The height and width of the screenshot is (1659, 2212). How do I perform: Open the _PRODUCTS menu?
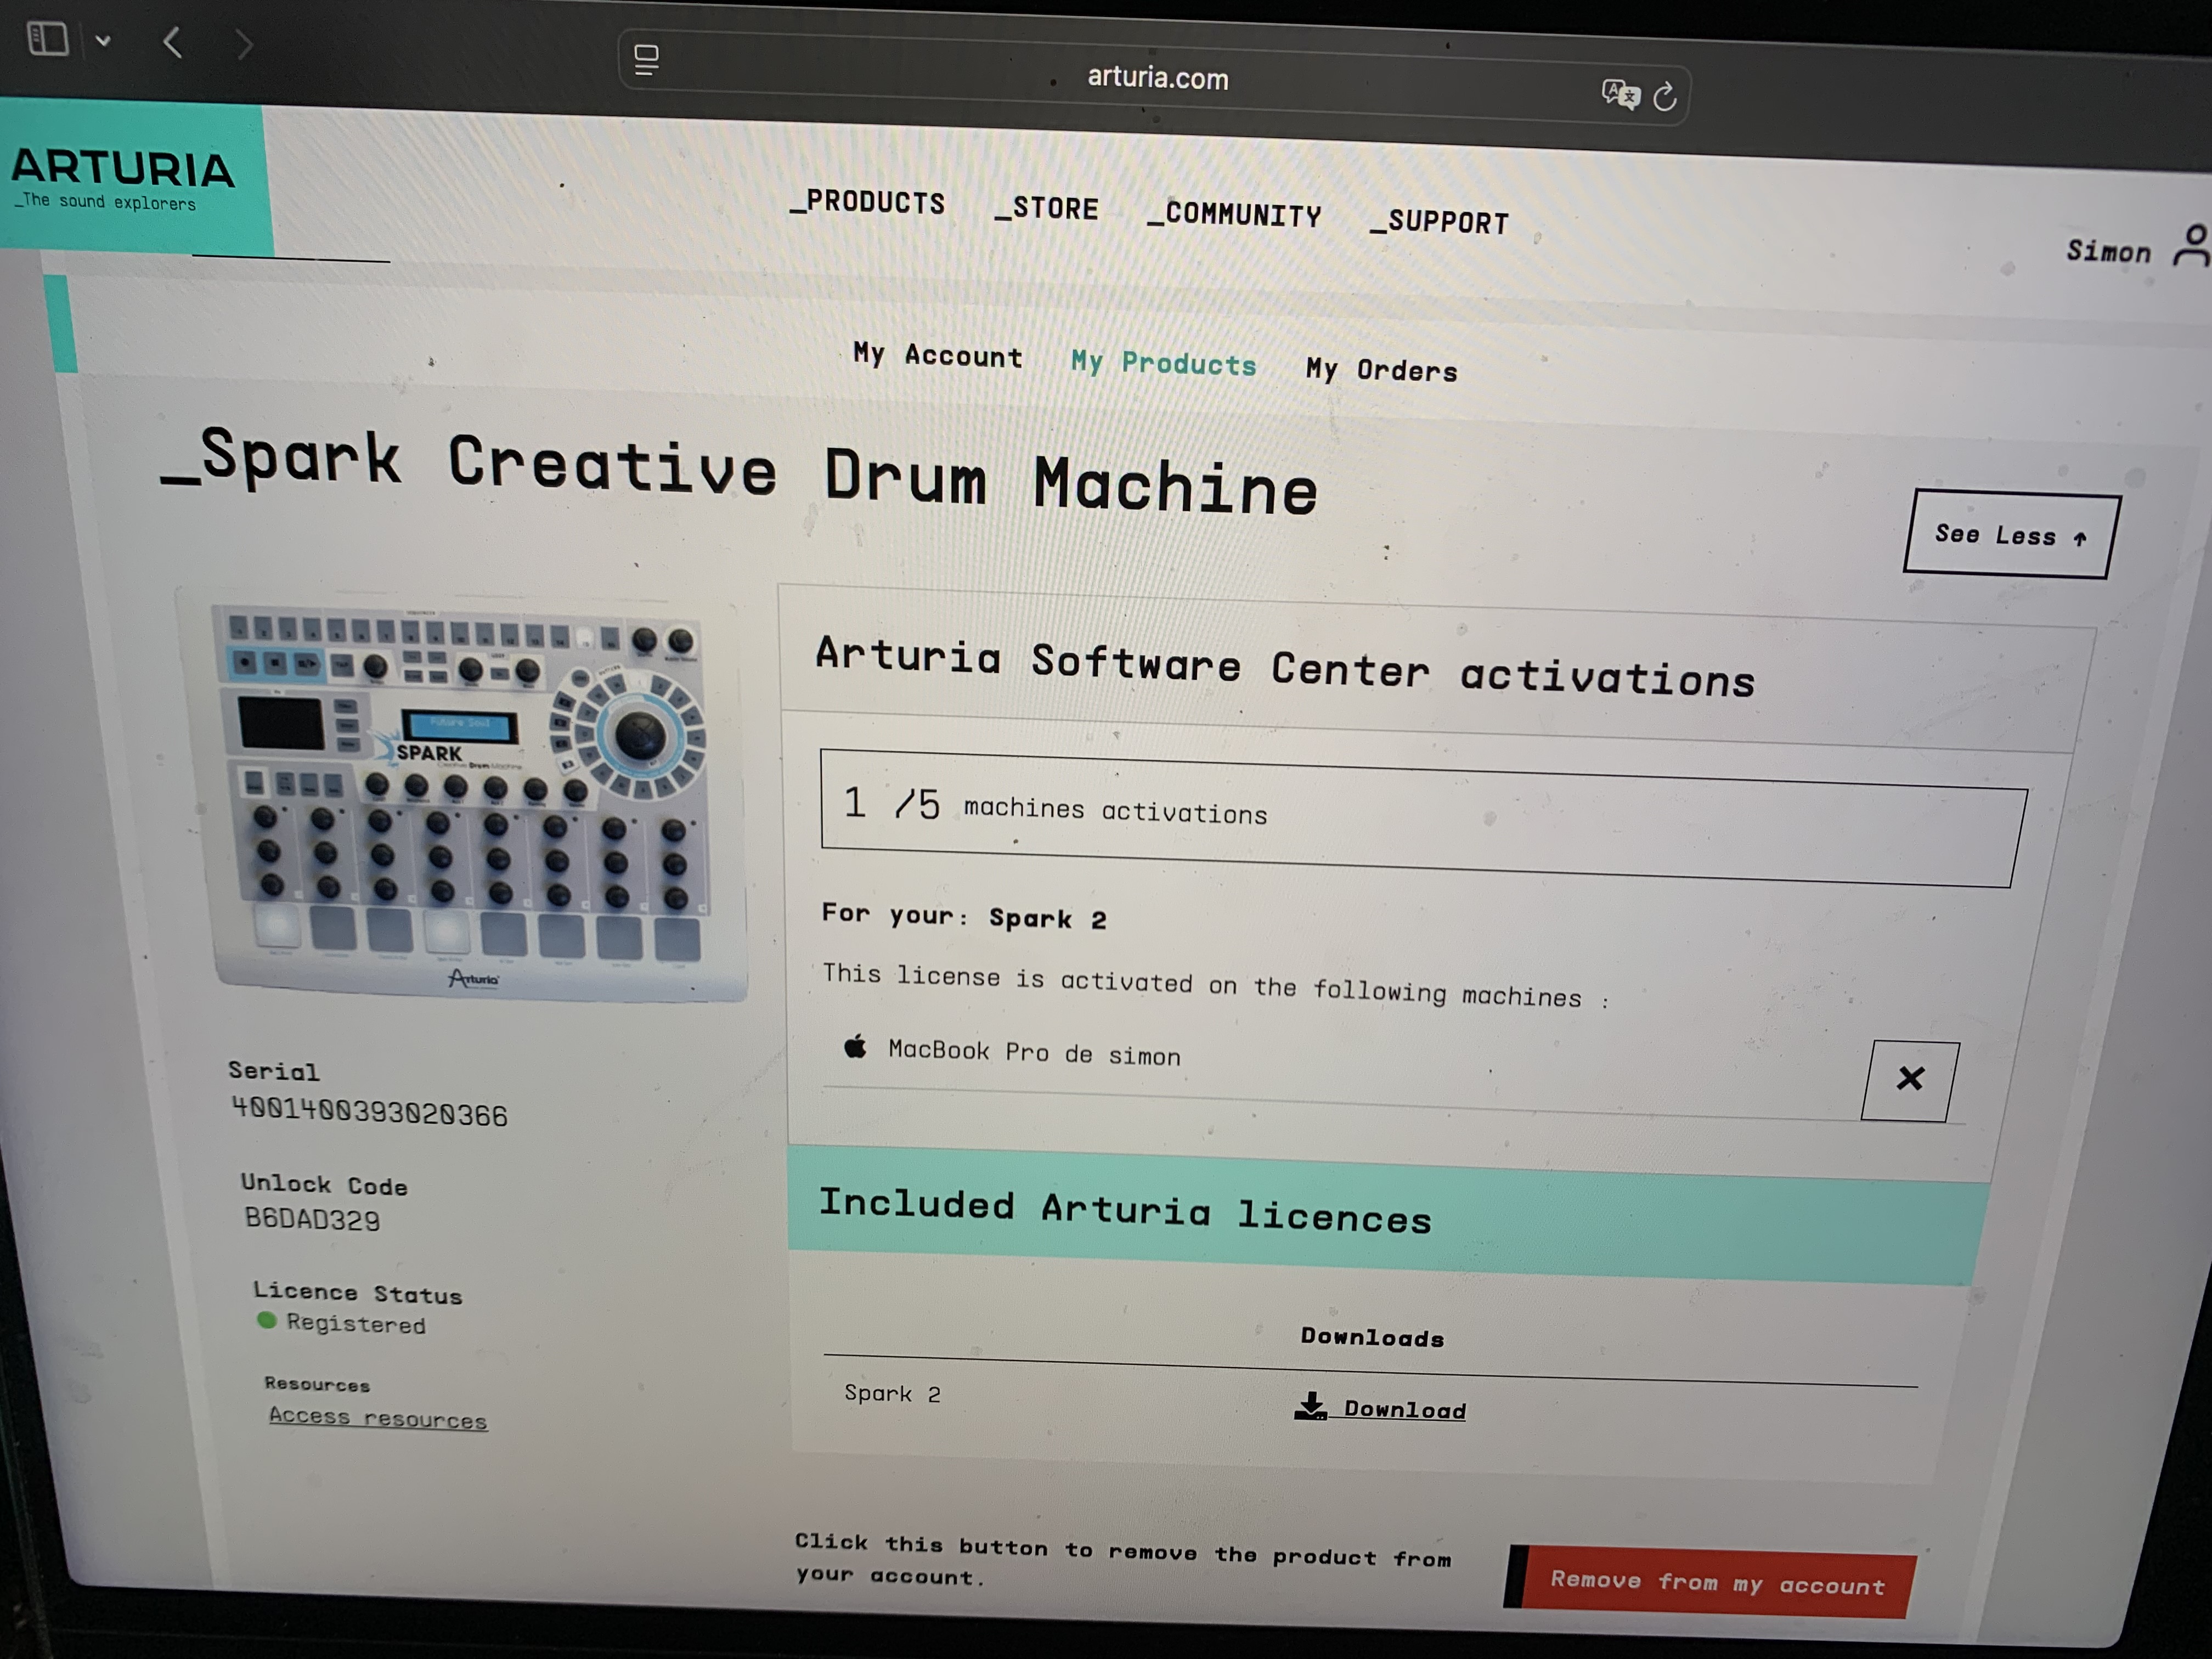point(868,202)
